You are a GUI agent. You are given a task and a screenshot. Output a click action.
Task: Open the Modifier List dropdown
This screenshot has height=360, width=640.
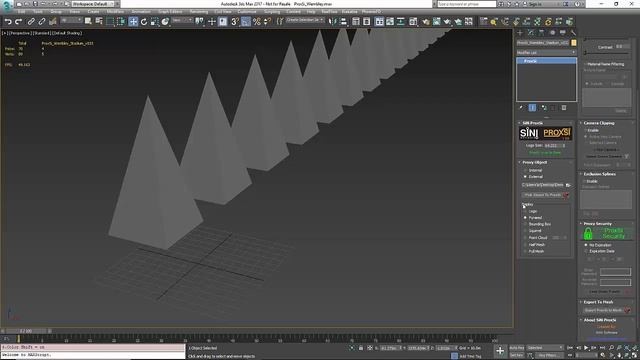point(546,53)
